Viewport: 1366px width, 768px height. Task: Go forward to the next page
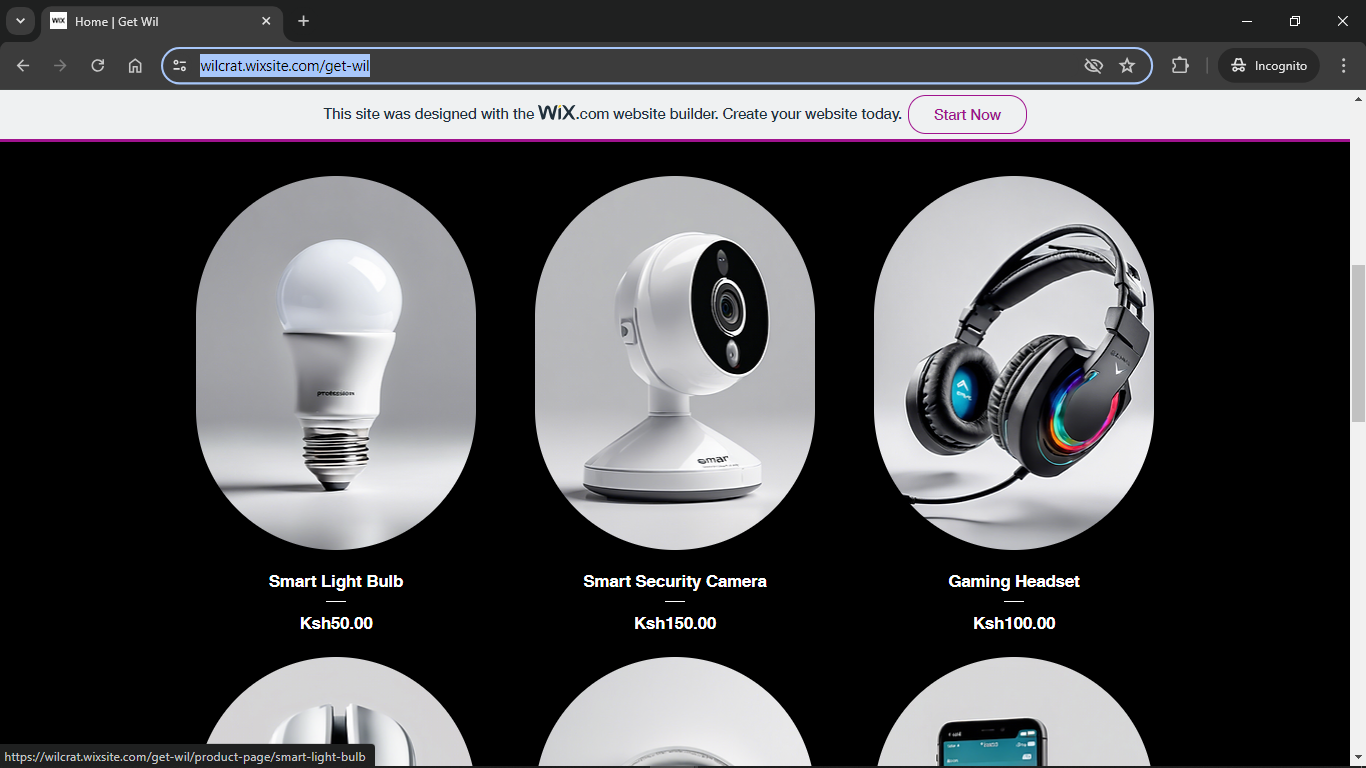[60, 66]
